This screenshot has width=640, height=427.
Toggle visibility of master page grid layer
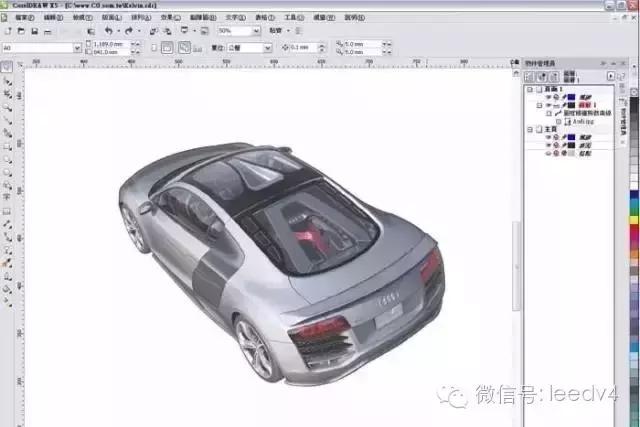pos(549,153)
